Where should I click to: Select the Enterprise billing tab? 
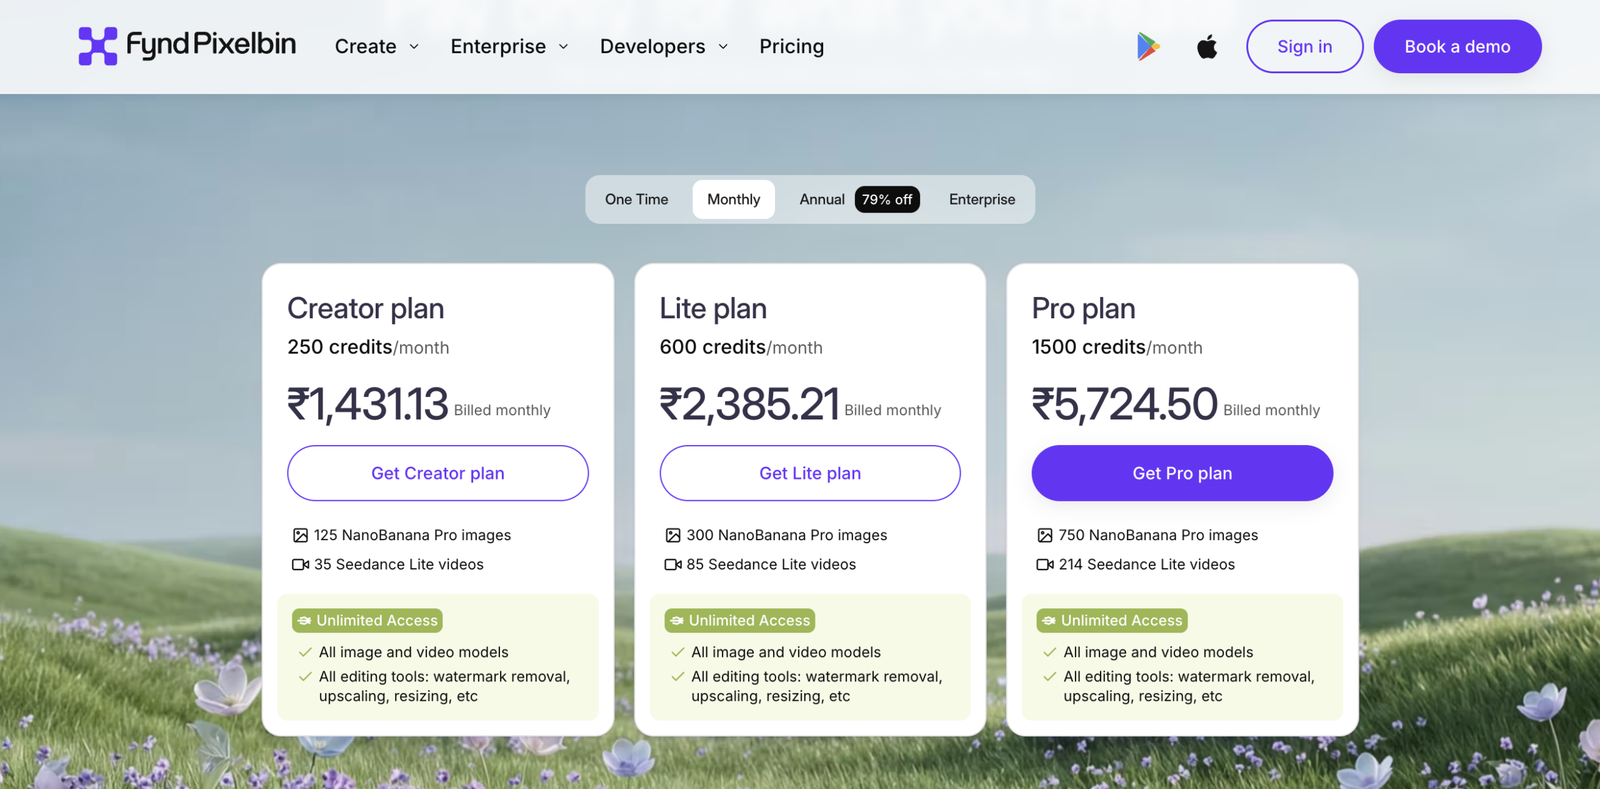click(x=982, y=199)
